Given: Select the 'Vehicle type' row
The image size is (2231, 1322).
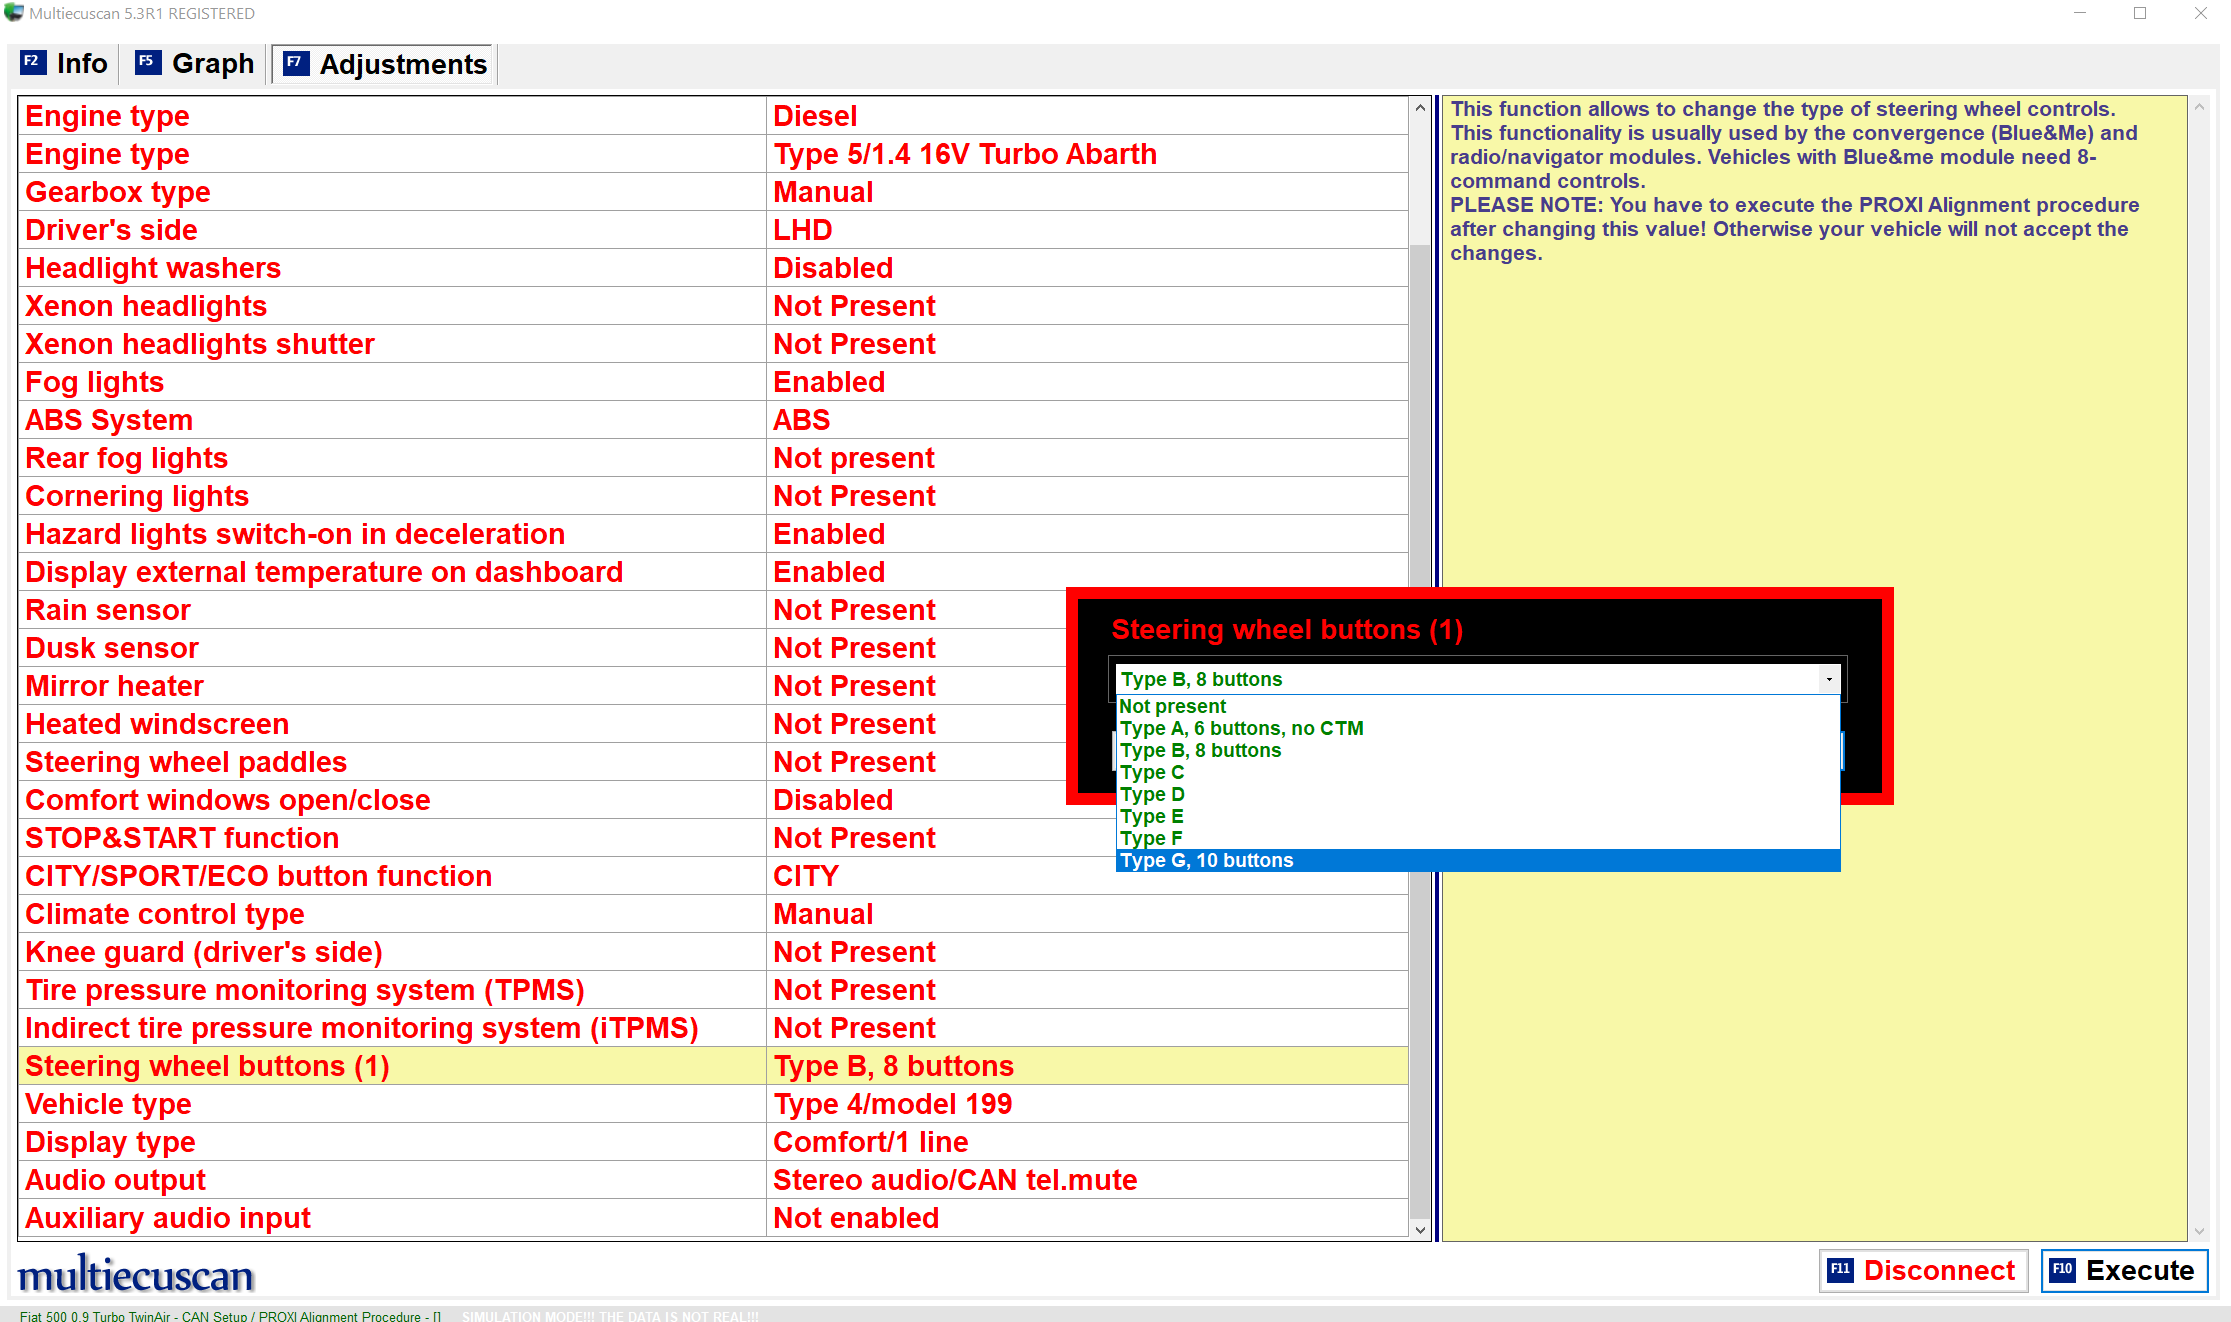Looking at the screenshot, I should tap(713, 1104).
